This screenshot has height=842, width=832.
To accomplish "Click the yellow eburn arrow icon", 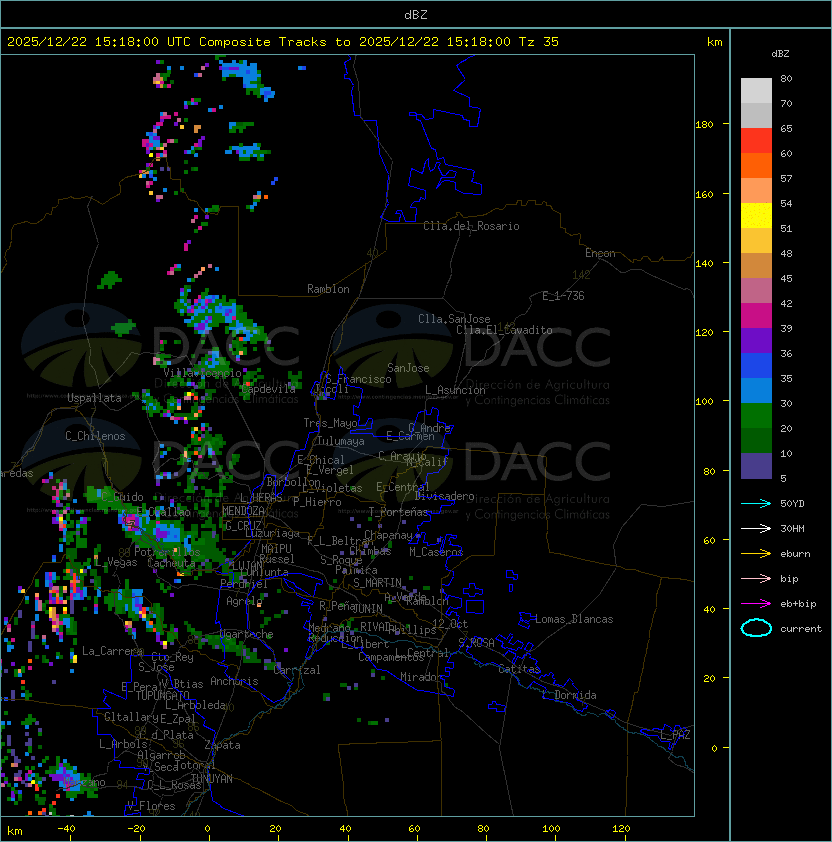I will [x=756, y=553].
